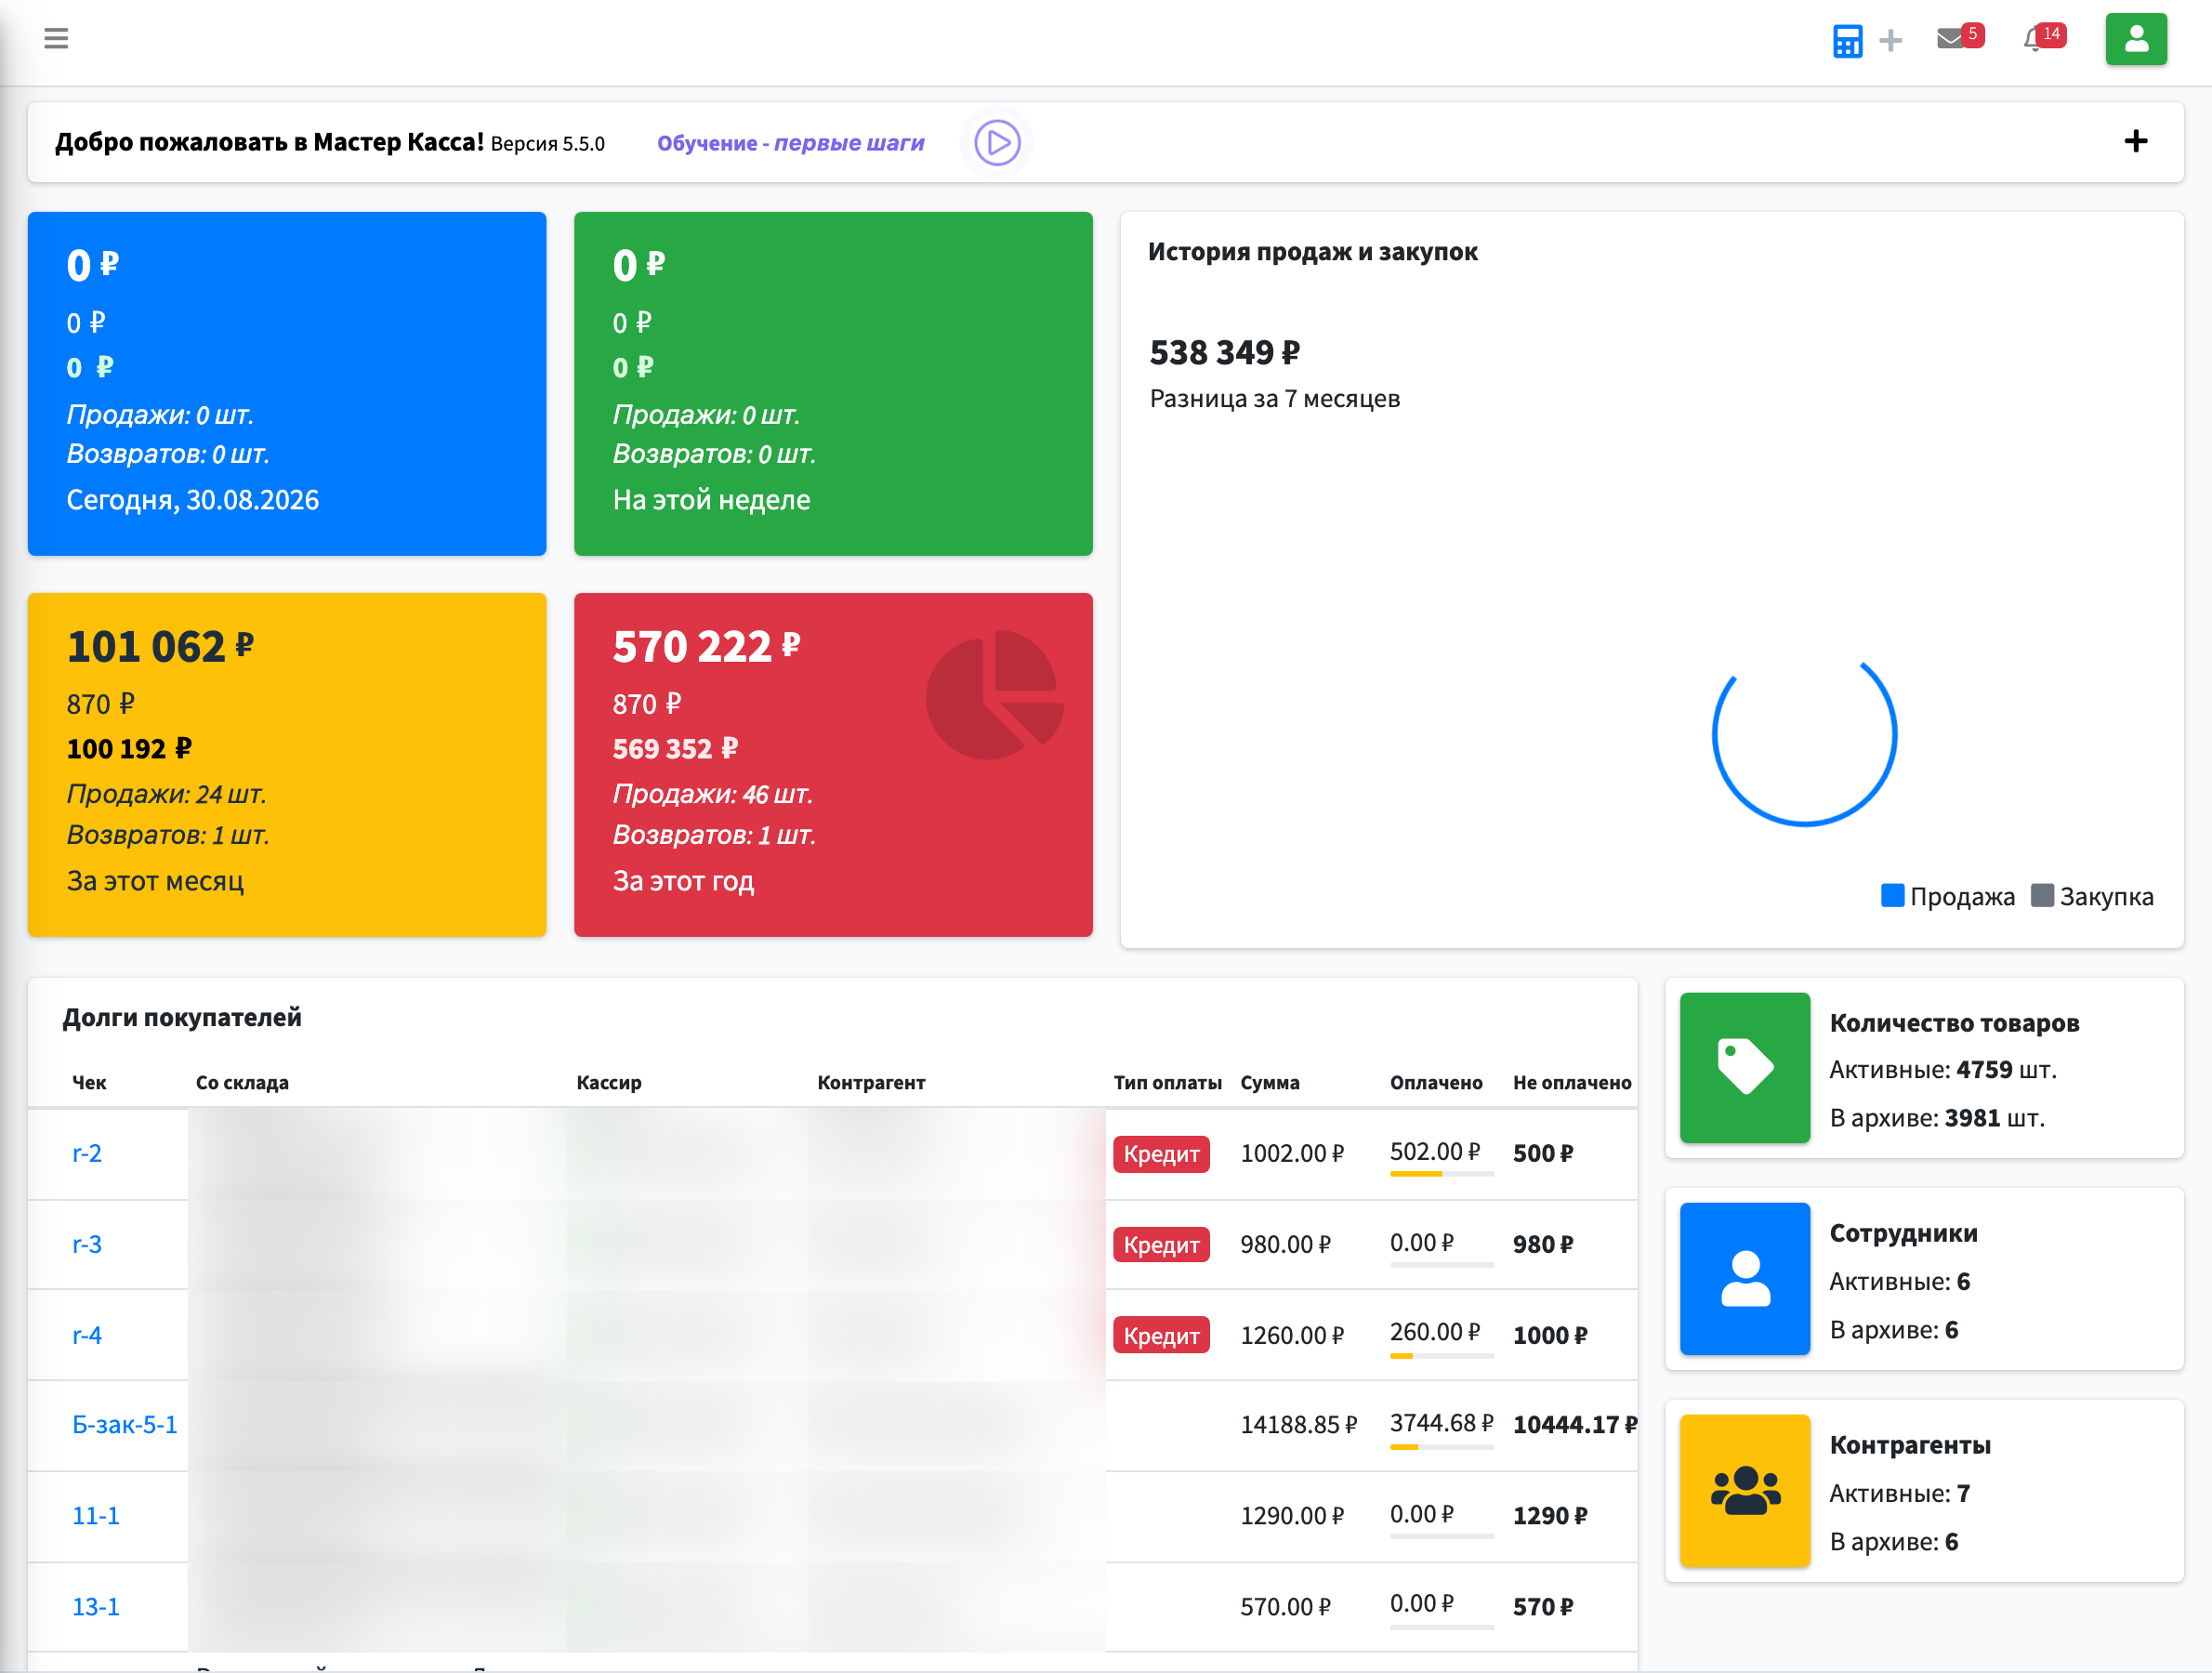The image size is (2212, 1673).
Task: Click the payment progress bar for r-4
Action: point(1441,1356)
